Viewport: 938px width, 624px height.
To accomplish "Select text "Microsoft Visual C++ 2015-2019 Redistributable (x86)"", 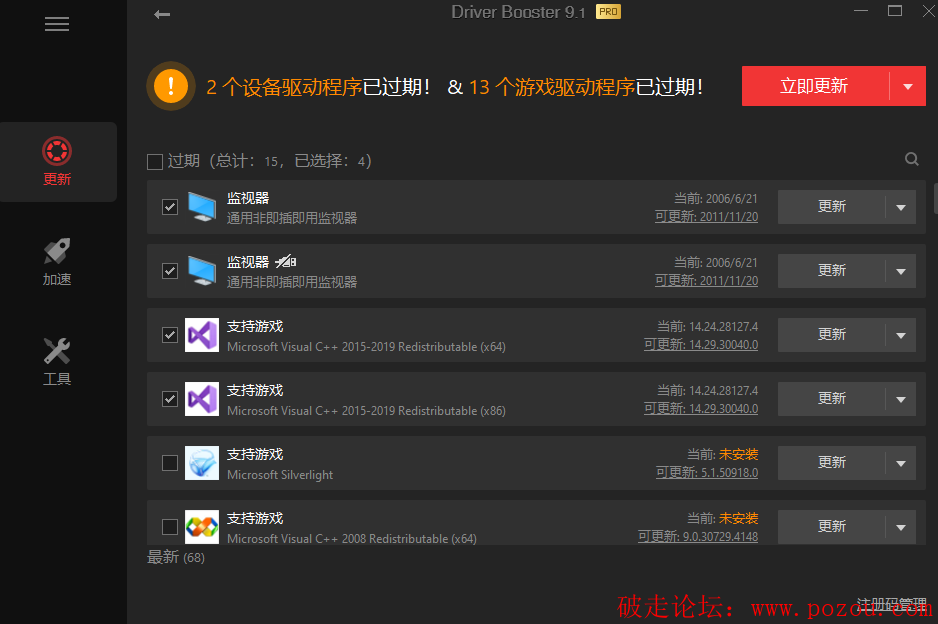I will 366,411.
